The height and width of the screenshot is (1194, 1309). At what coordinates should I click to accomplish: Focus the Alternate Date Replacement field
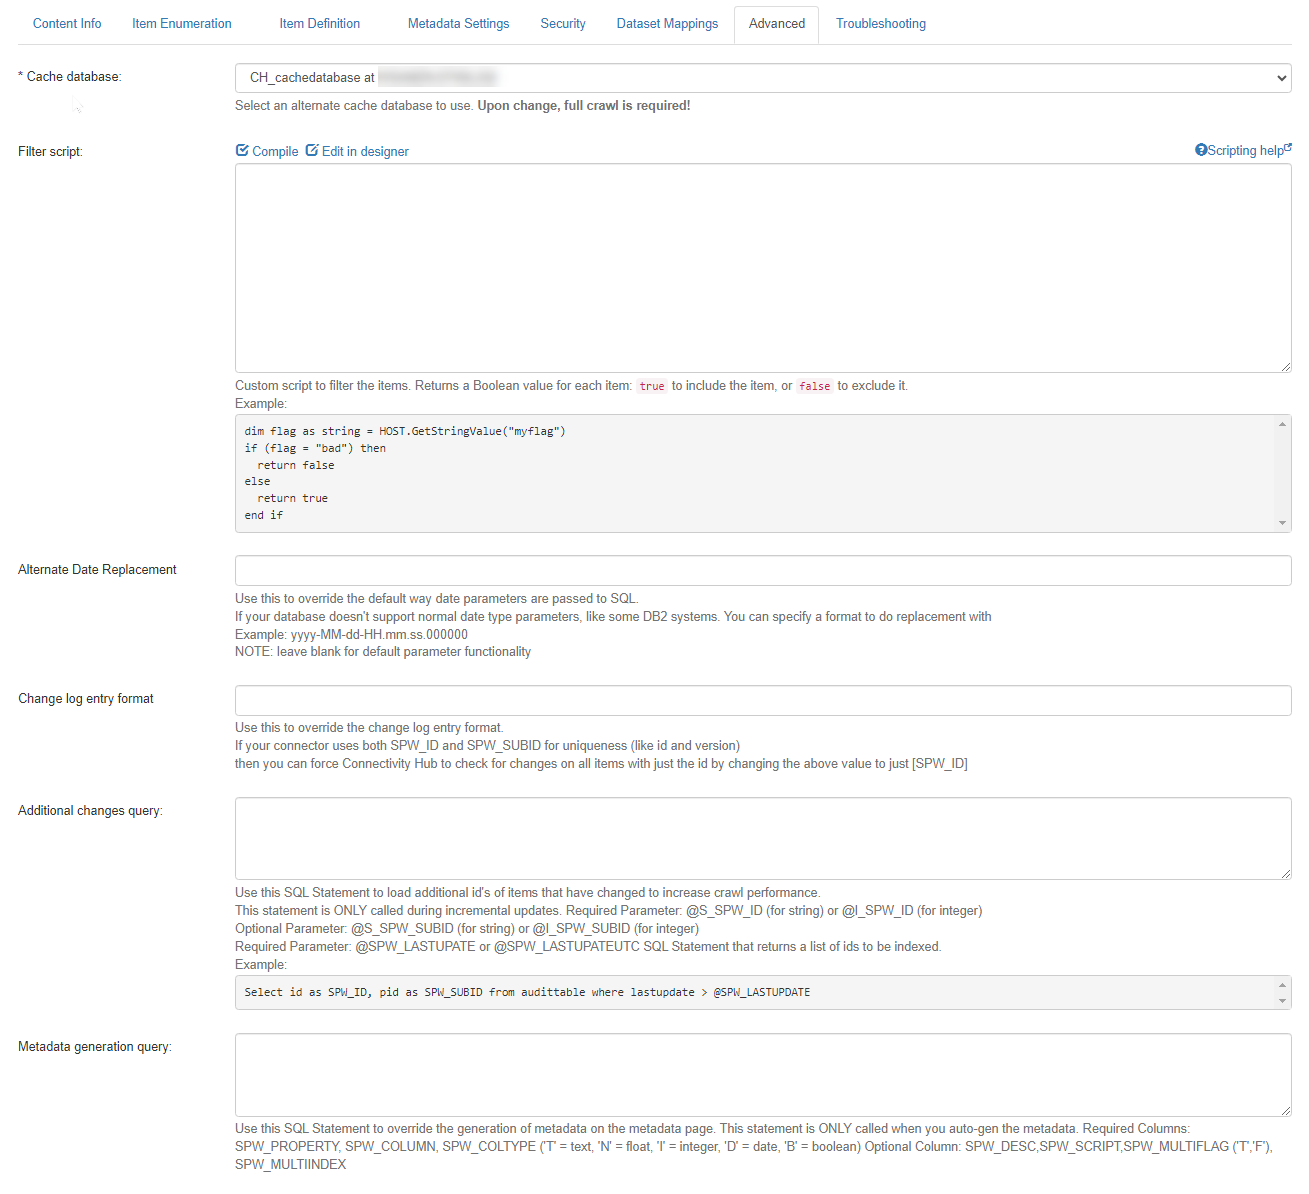tap(762, 571)
